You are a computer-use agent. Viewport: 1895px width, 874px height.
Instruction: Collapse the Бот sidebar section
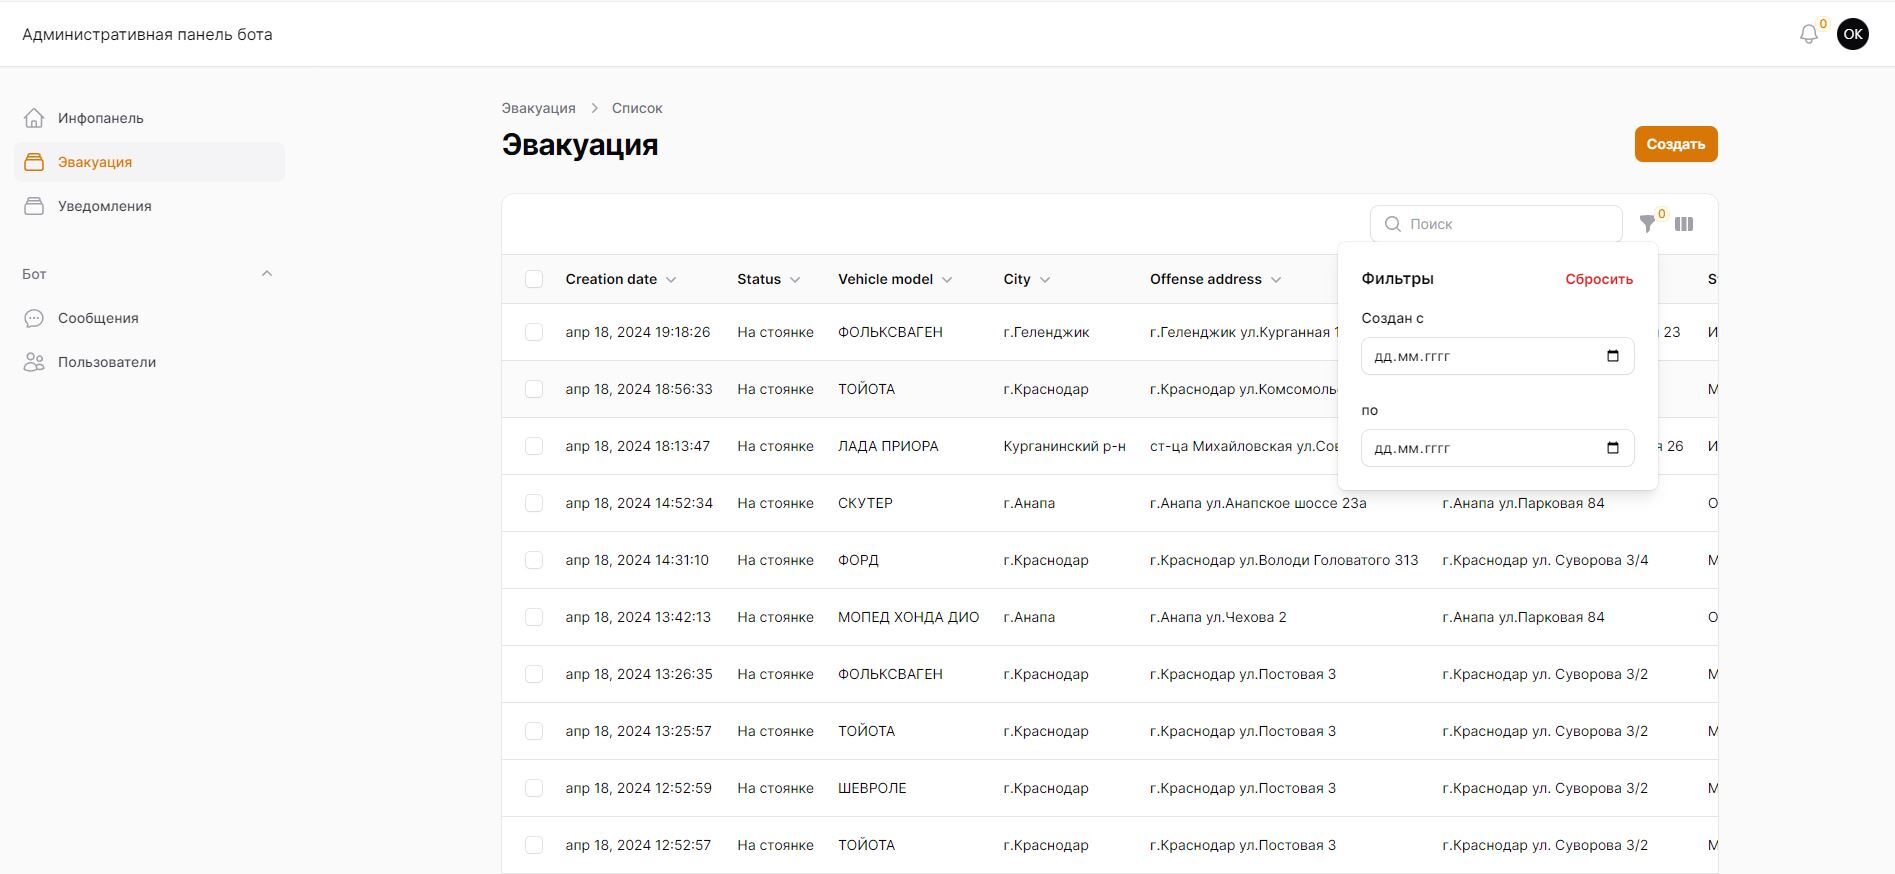266,274
